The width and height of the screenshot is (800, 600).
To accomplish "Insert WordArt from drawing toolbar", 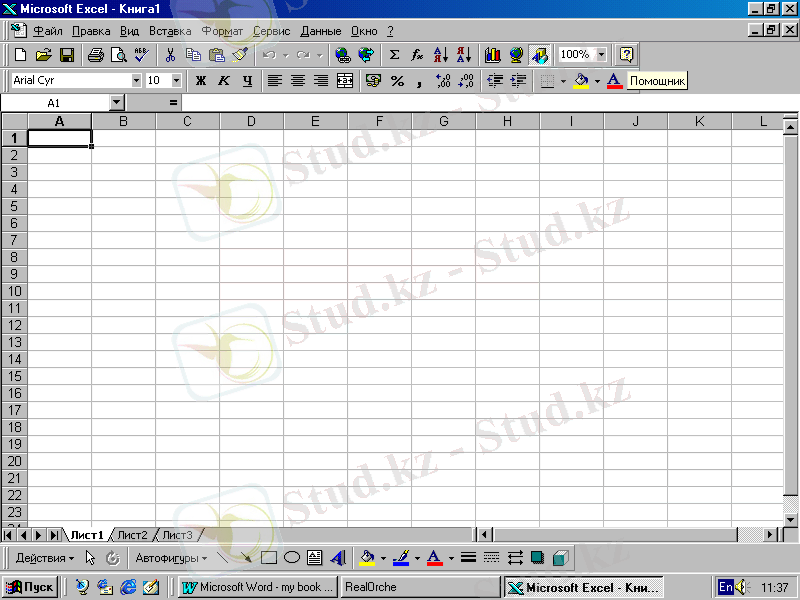I will coord(338,558).
